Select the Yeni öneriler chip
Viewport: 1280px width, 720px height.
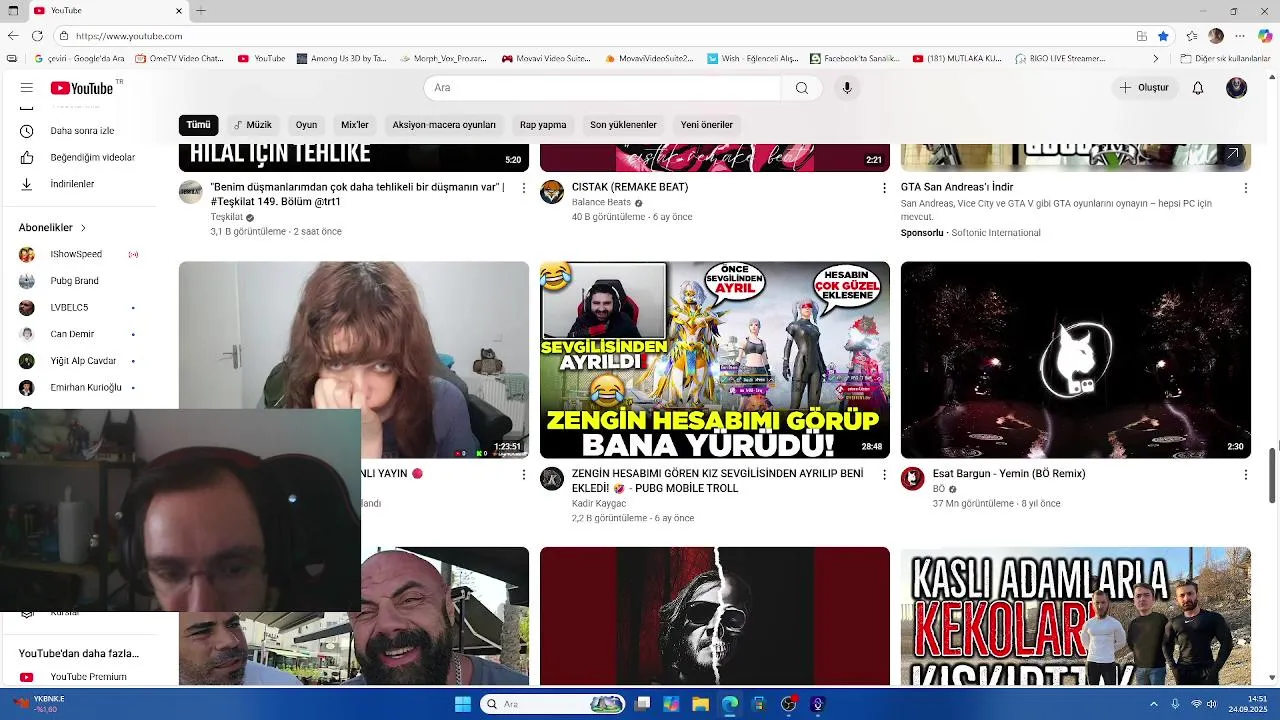pos(707,125)
